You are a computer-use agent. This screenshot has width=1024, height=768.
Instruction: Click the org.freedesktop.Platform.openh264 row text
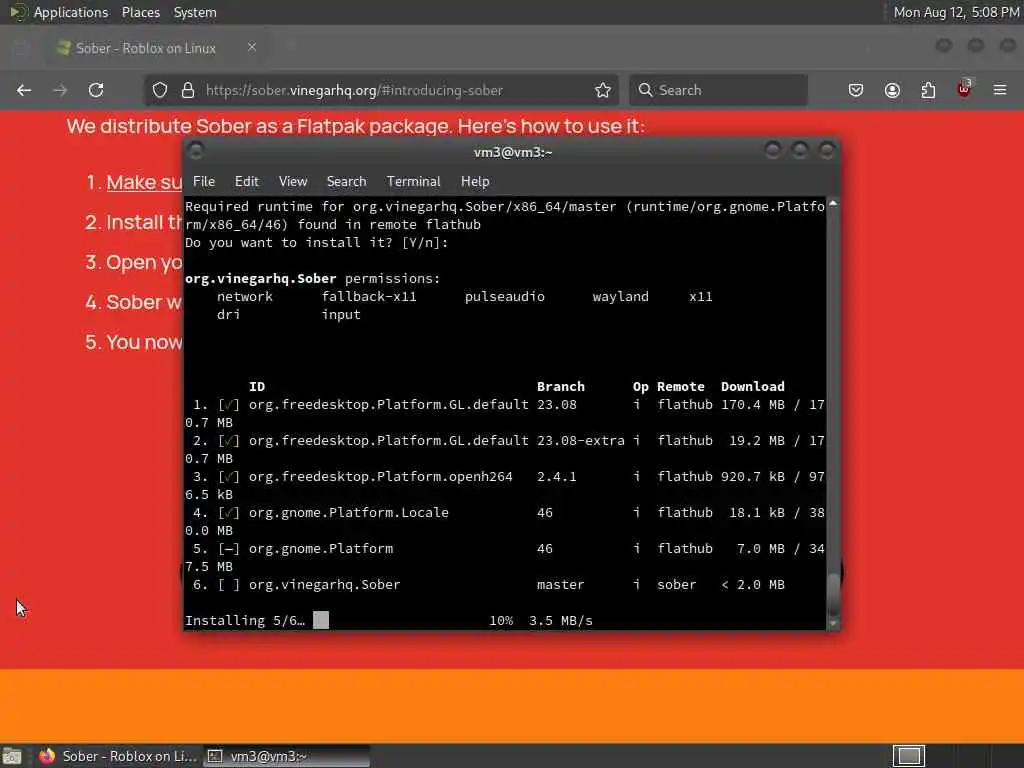point(381,477)
